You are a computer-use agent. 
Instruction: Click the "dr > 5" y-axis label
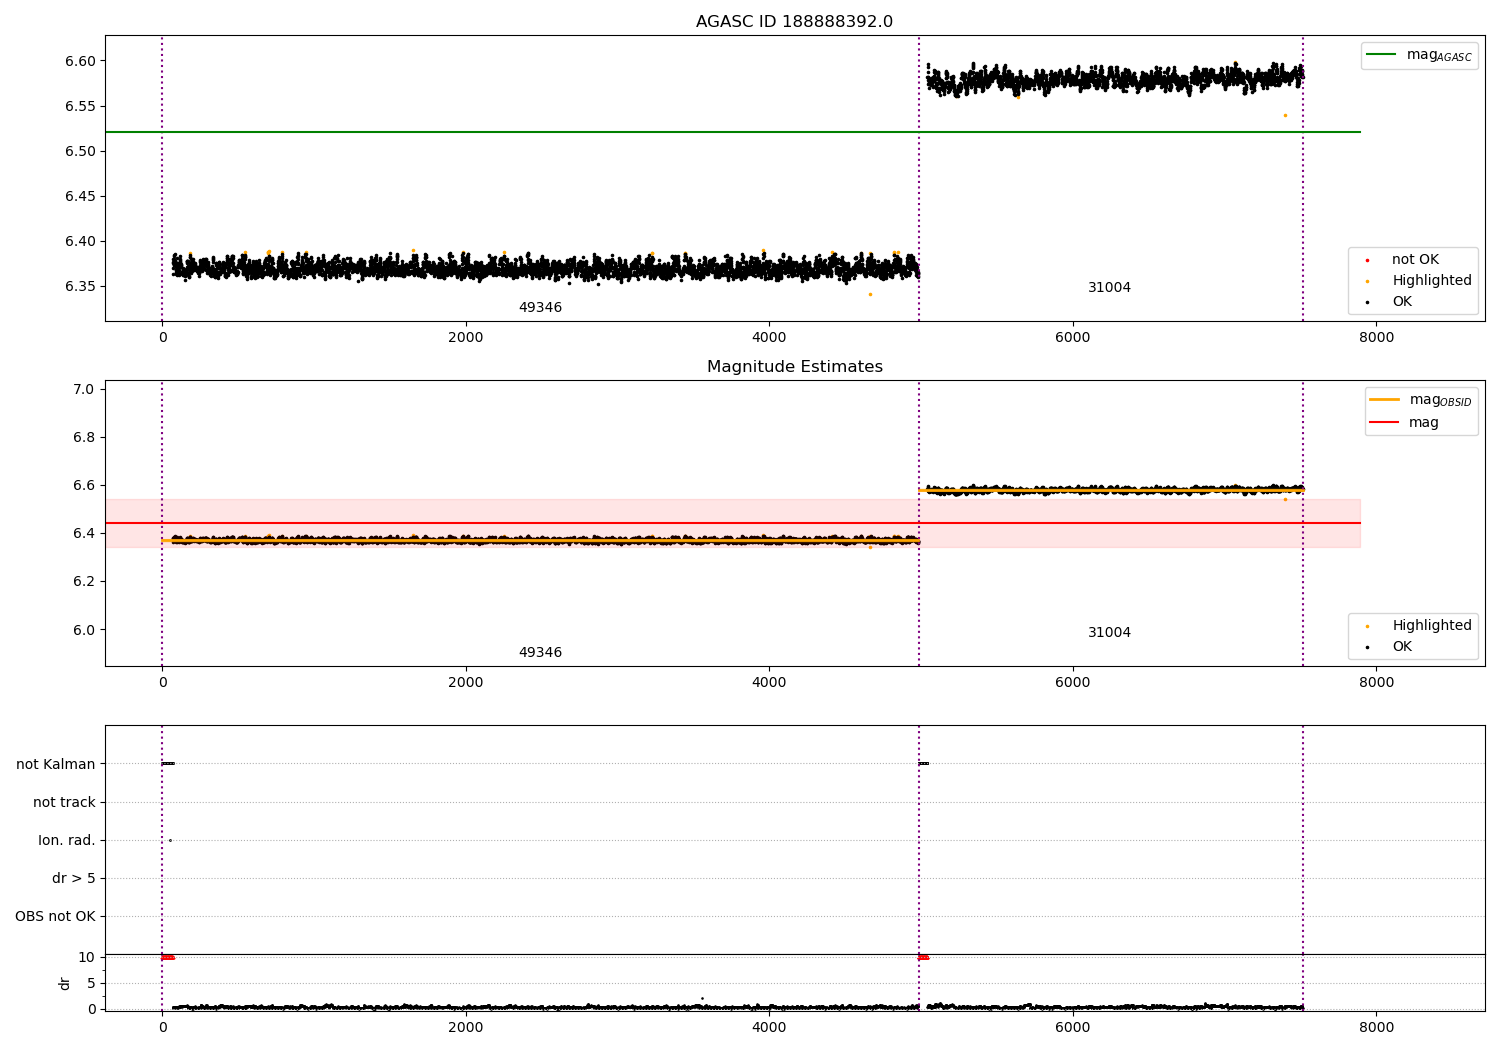[x=74, y=878]
